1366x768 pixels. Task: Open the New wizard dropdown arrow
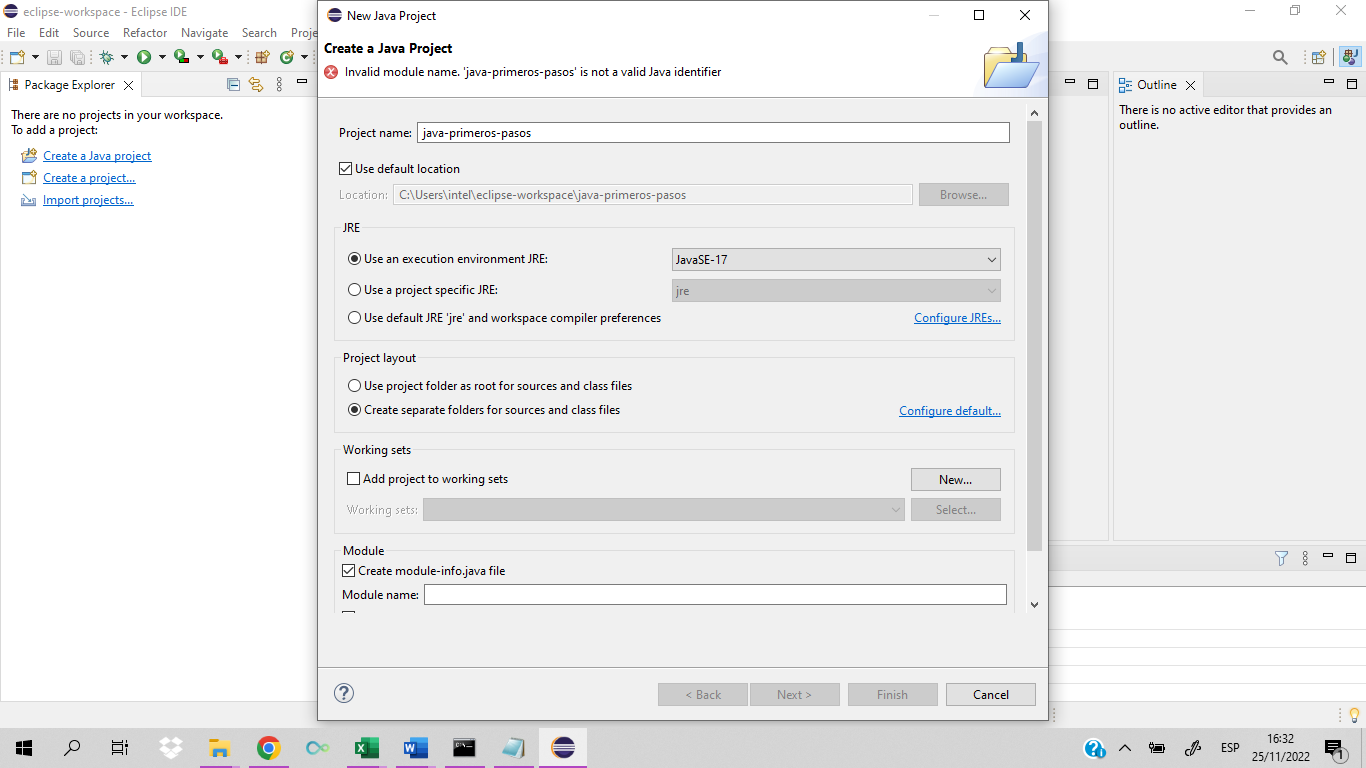click(35, 57)
